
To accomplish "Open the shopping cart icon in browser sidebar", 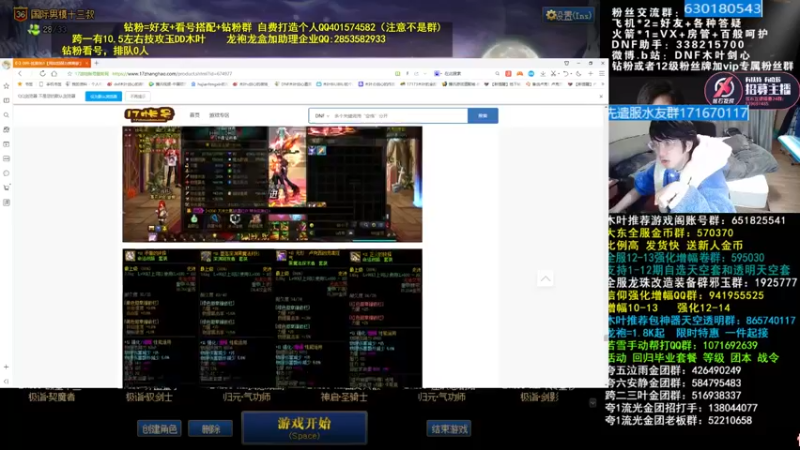I will (6, 188).
